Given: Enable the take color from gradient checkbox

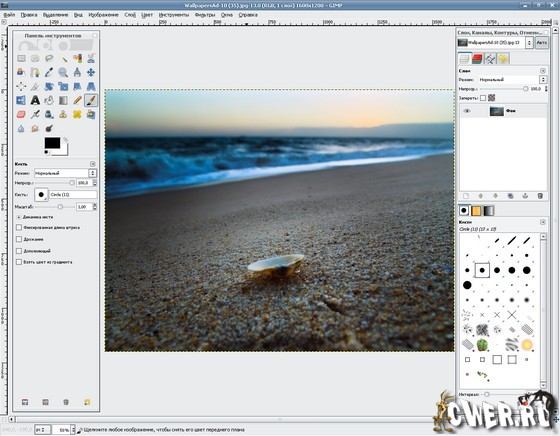Looking at the screenshot, I should click(x=19, y=262).
